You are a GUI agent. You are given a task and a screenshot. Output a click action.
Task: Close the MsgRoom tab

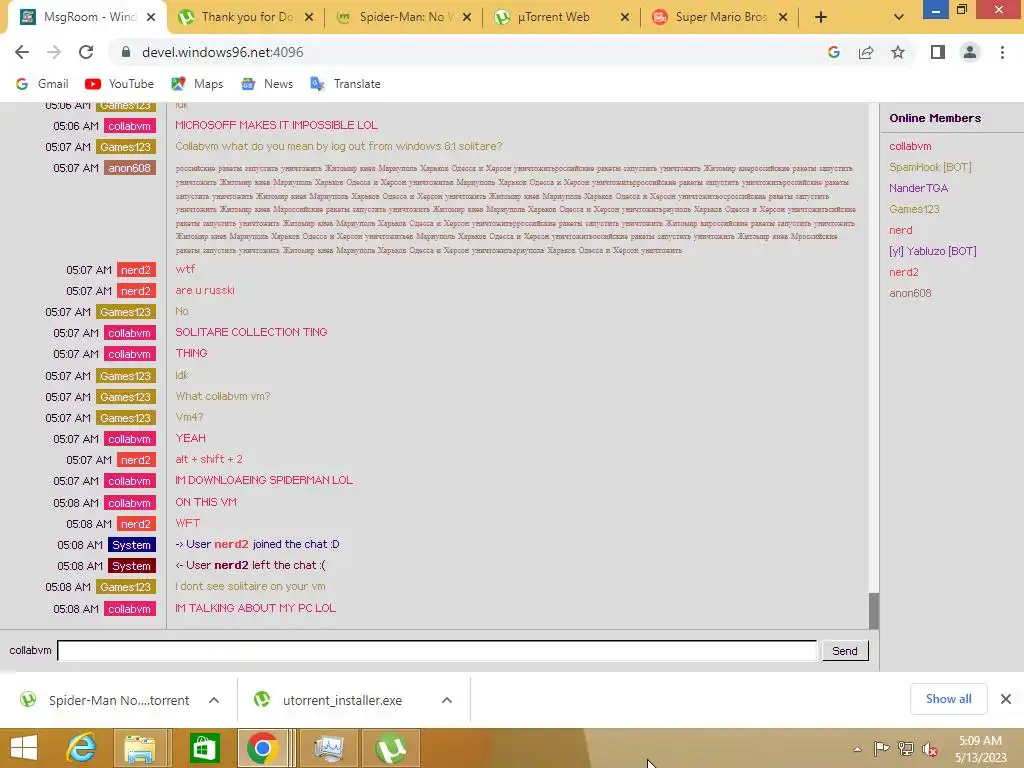(151, 18)
